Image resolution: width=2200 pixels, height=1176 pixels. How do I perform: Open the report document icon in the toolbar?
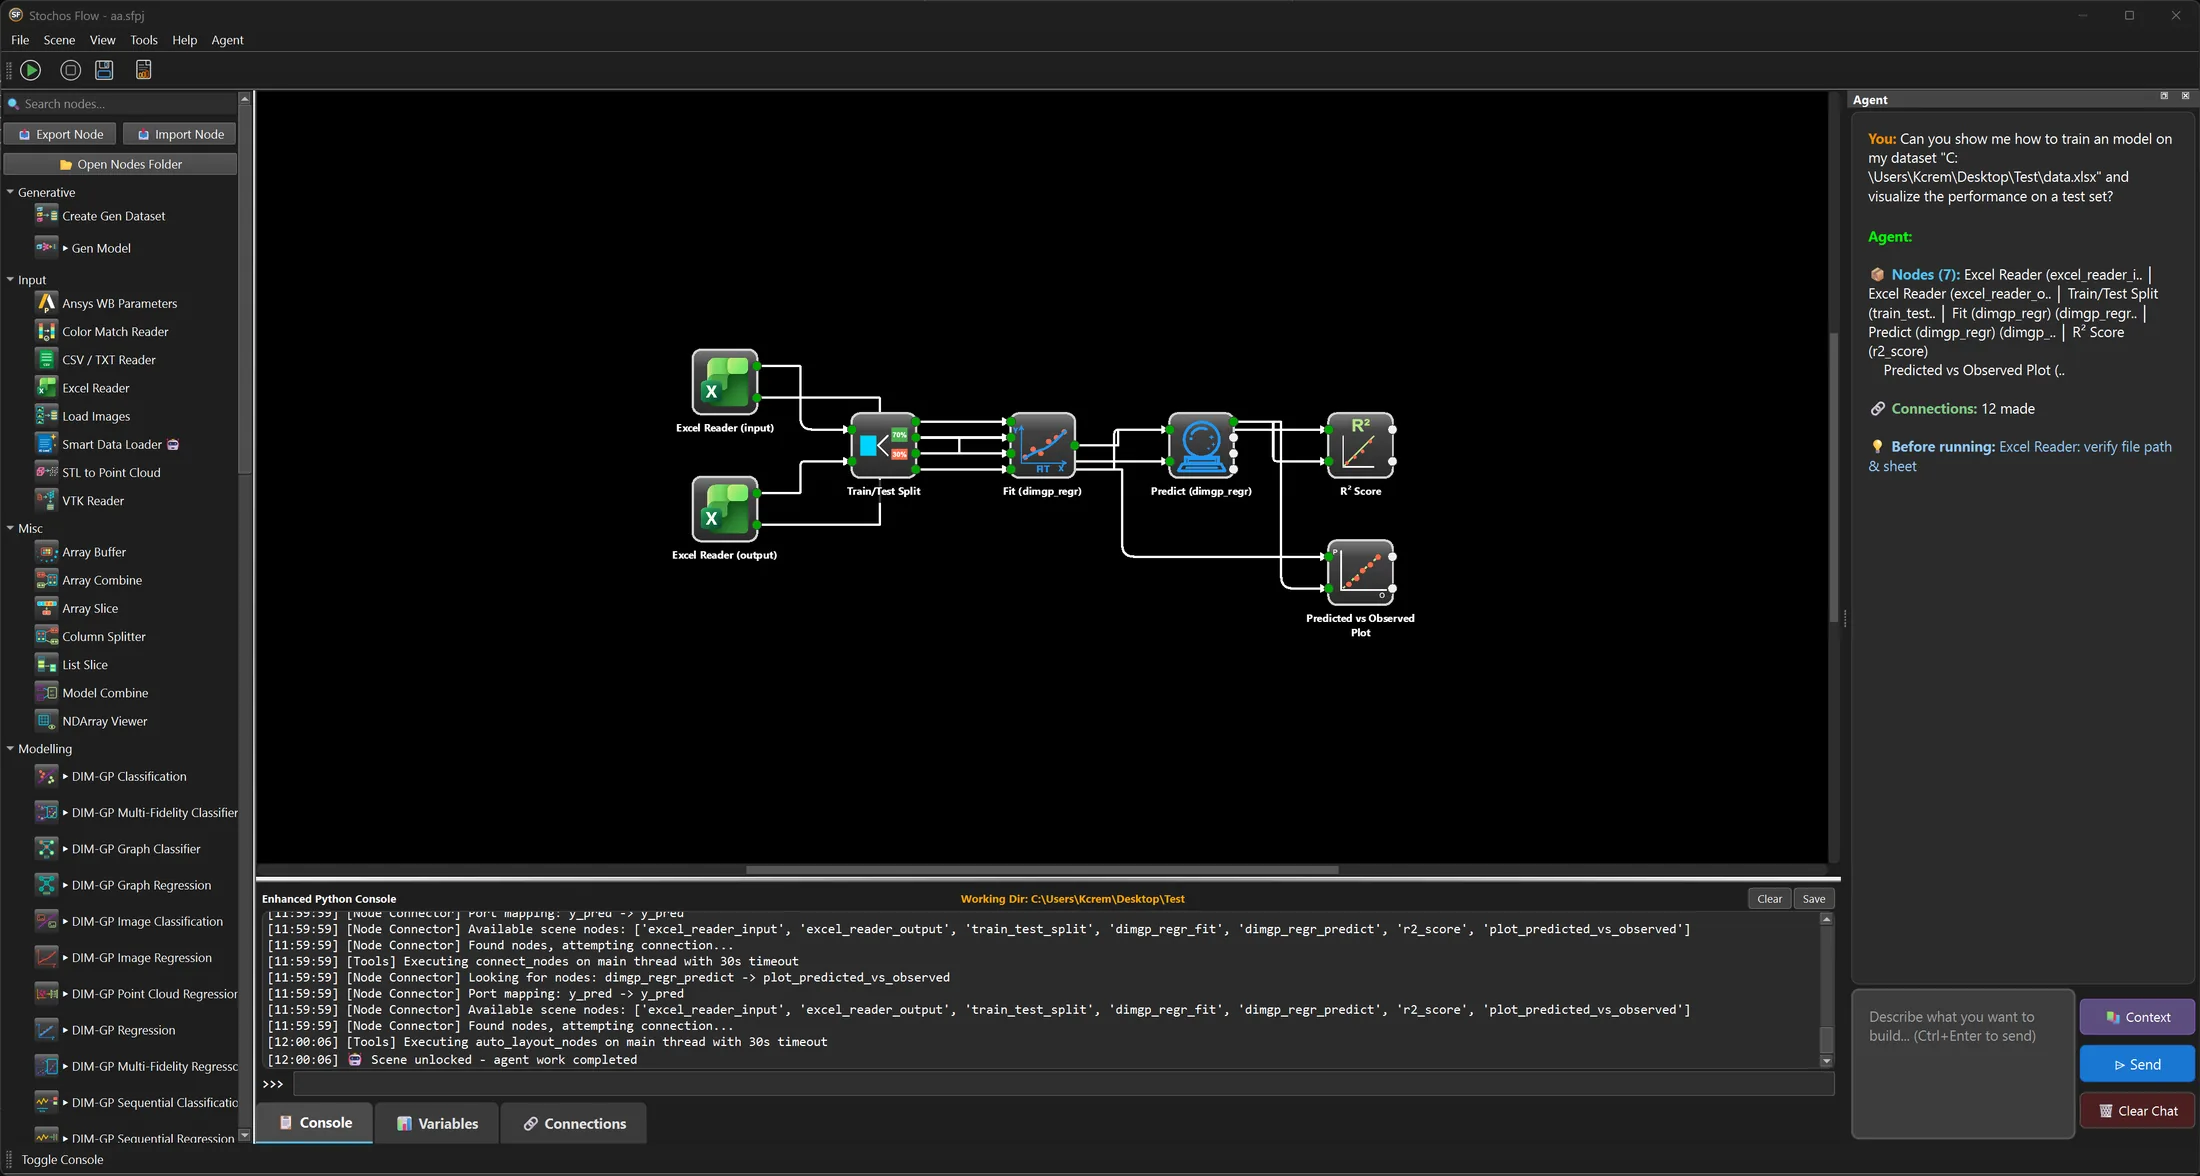(143, 70)
